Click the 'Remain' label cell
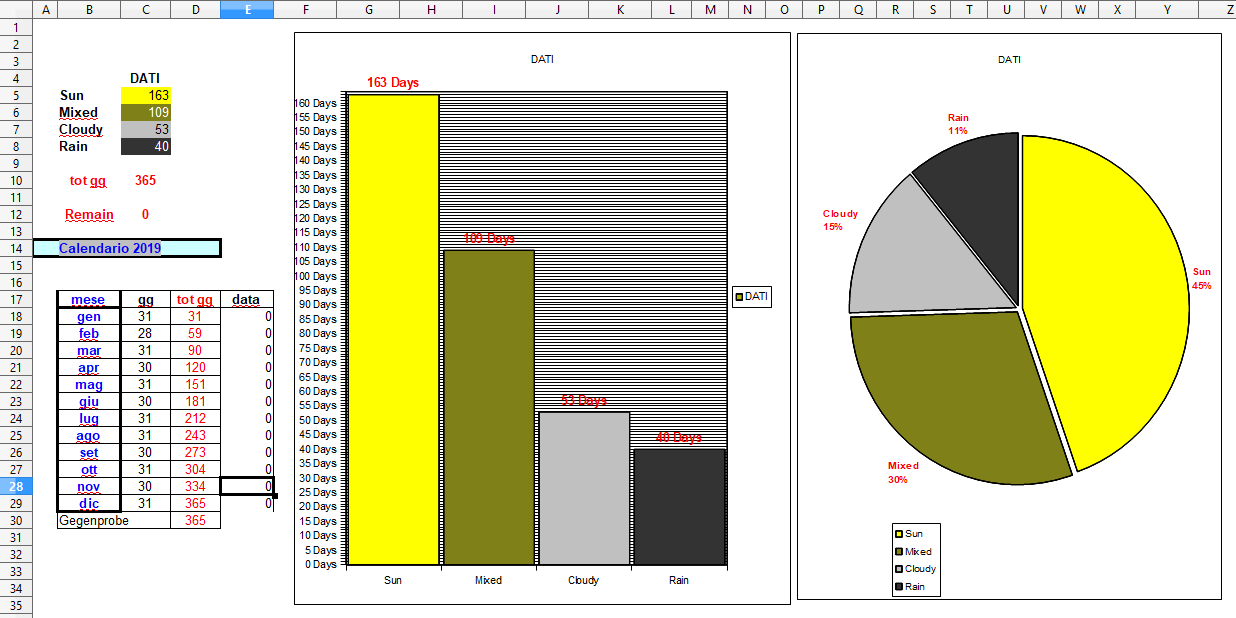 click(89, 214)
